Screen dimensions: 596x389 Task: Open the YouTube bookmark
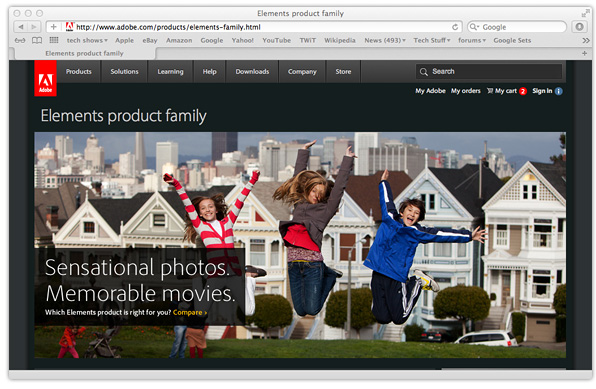tap(276, 40)
